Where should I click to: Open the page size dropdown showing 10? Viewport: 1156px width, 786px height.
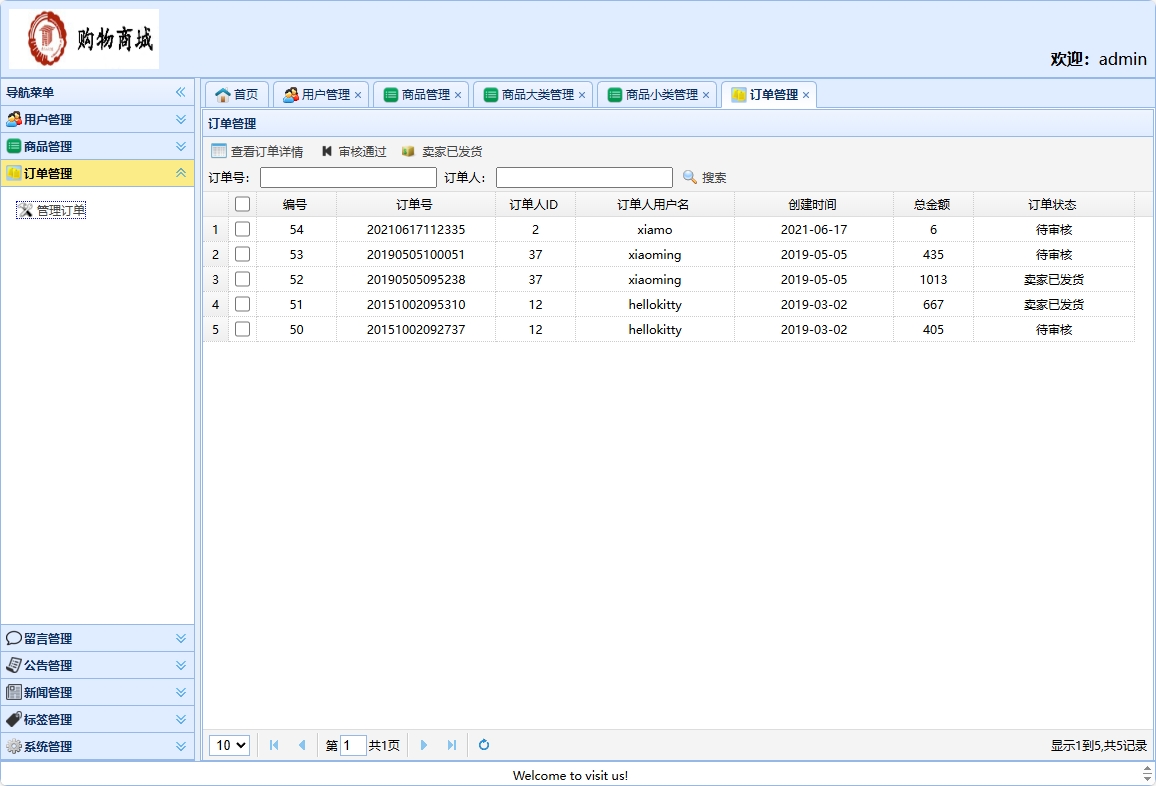[229, 745]
